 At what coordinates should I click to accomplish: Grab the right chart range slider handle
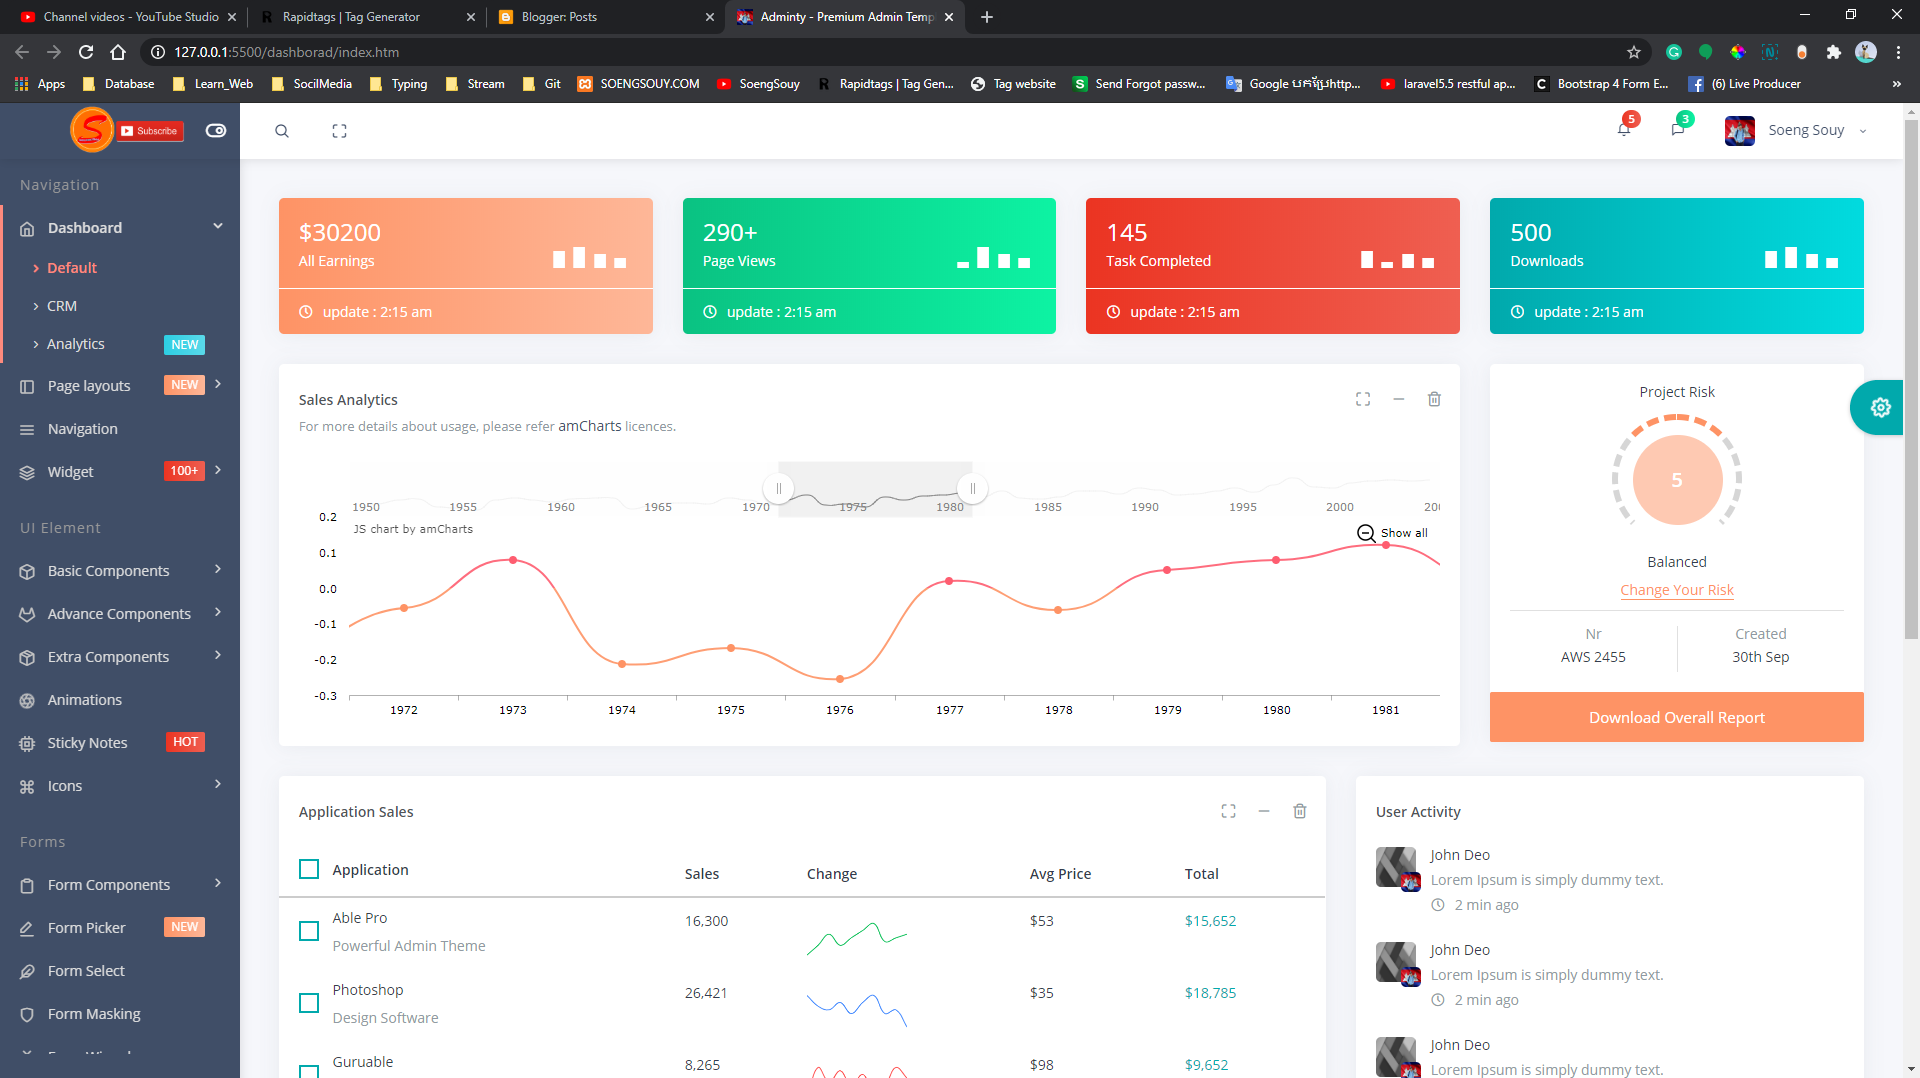(972, 489)
